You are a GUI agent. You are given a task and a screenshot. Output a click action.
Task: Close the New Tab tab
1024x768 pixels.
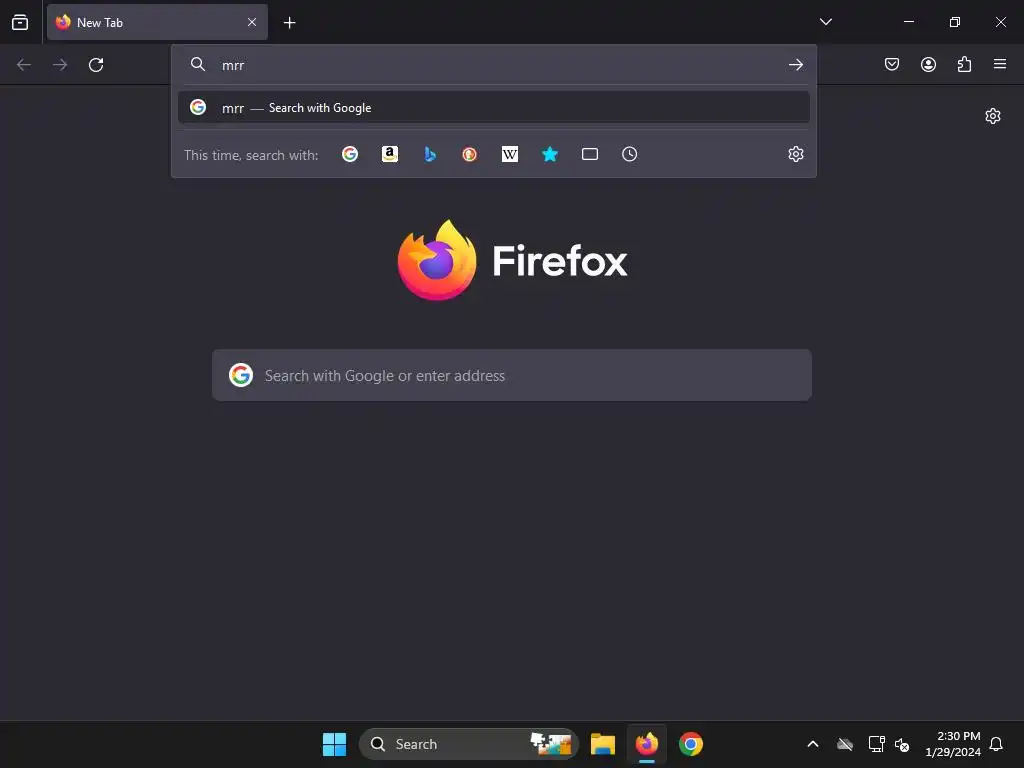[252, 22]
